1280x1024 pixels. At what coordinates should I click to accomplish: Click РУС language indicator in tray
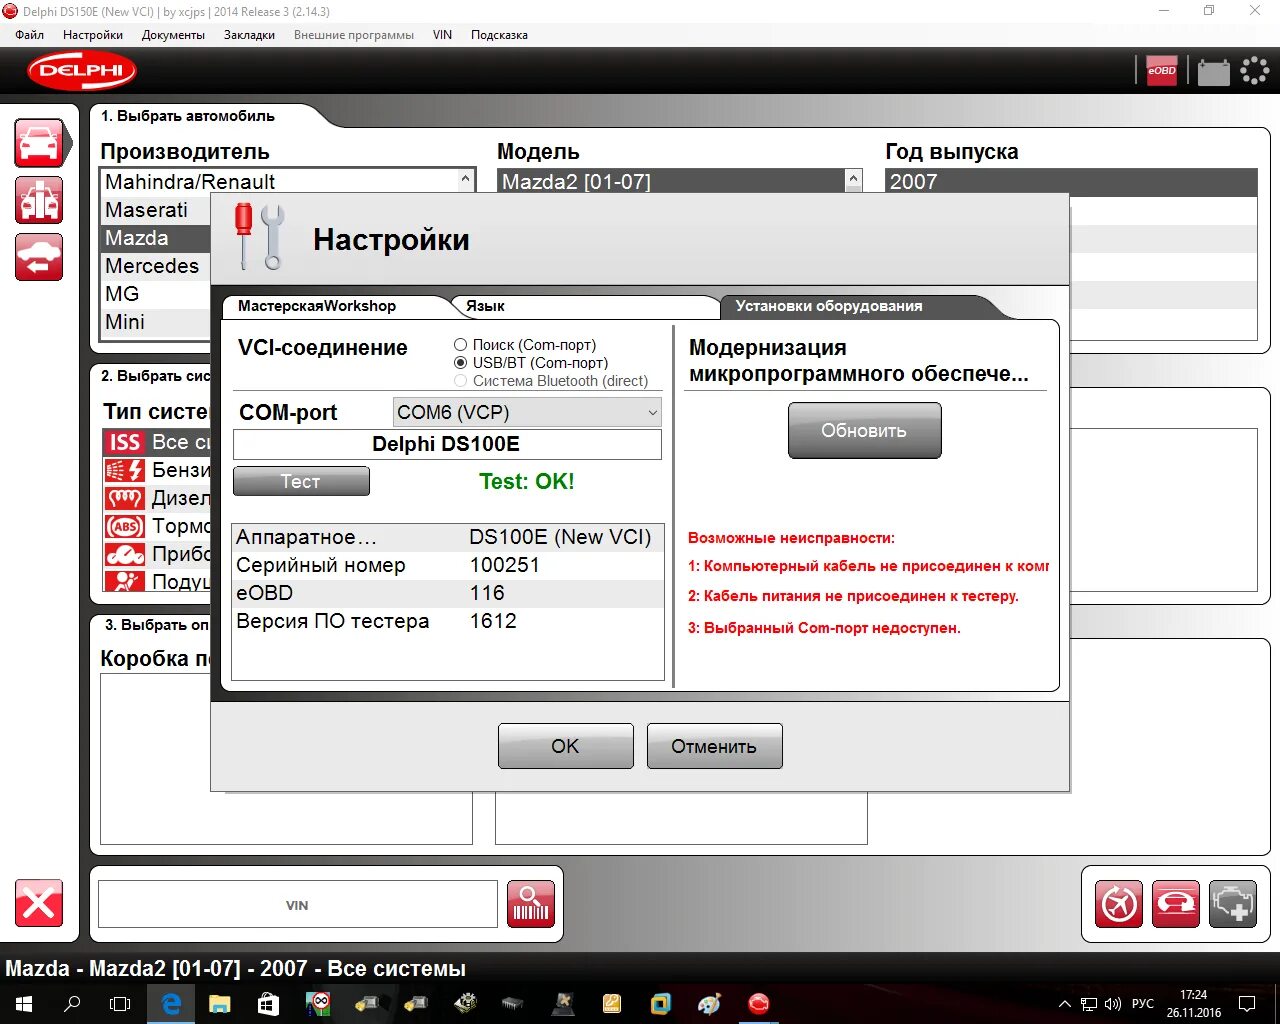pyautogui.click(x=1142, y=1004)
